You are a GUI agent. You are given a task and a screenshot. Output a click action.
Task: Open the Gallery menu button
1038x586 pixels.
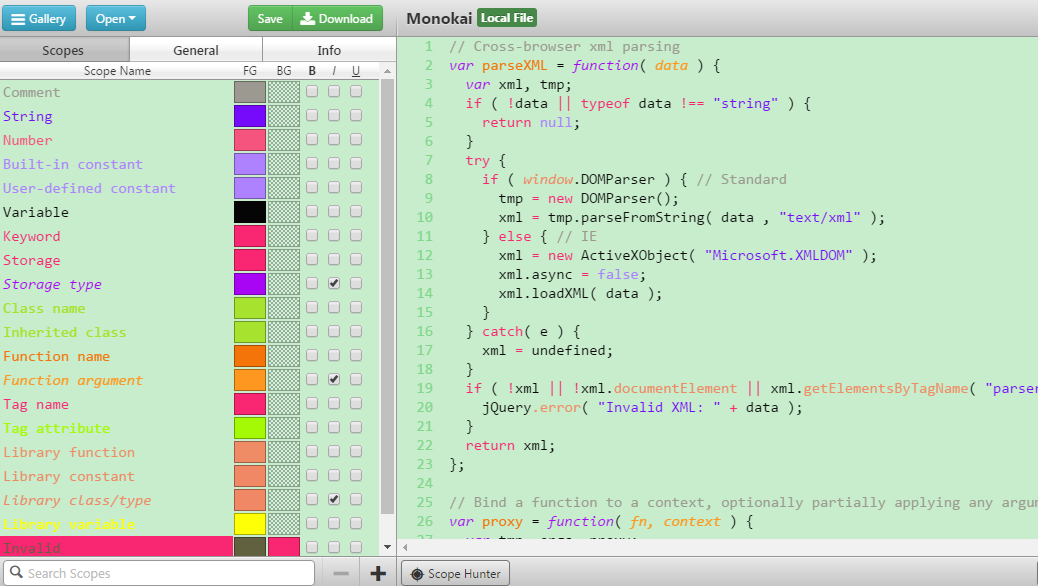click(38, 19)
